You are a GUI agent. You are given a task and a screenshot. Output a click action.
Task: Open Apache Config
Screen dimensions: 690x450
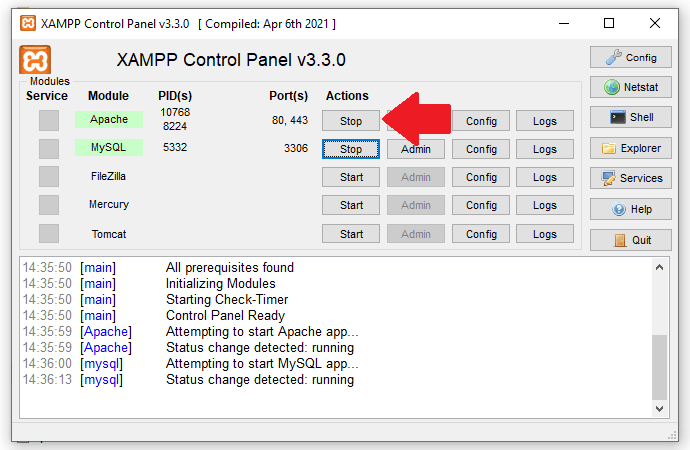[481, 121]
